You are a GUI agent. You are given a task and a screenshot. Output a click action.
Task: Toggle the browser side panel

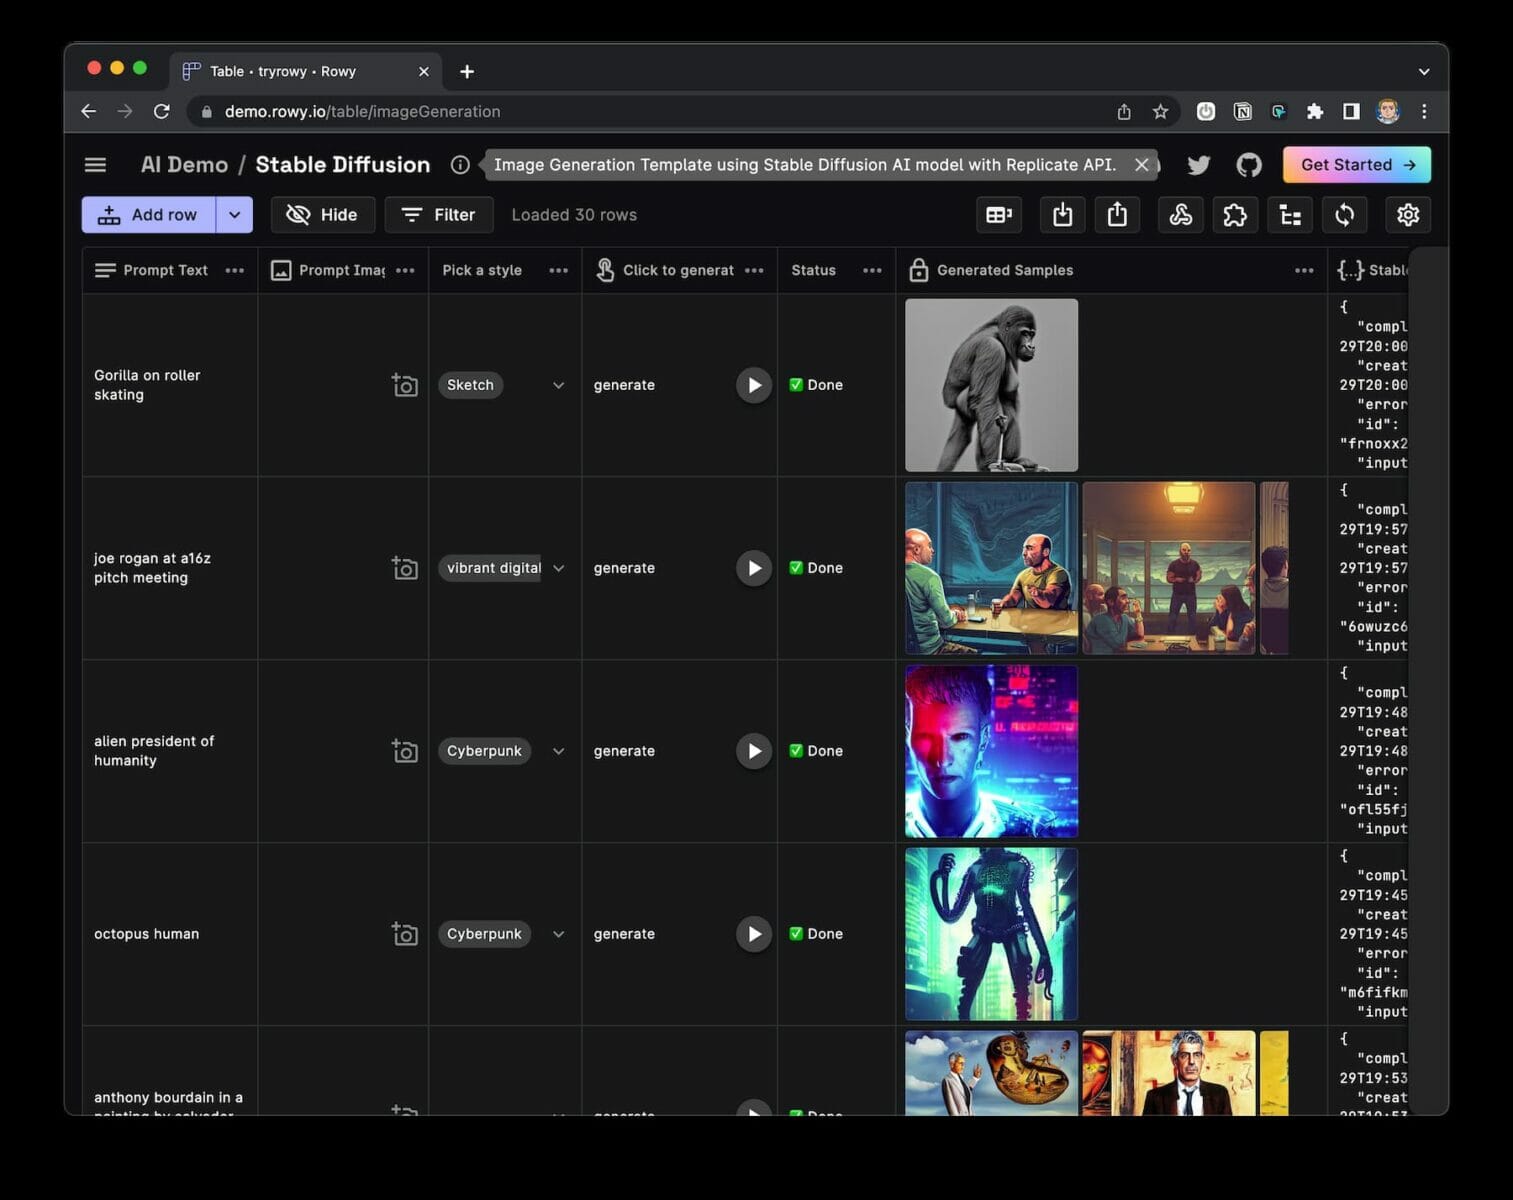[1351, 112]
